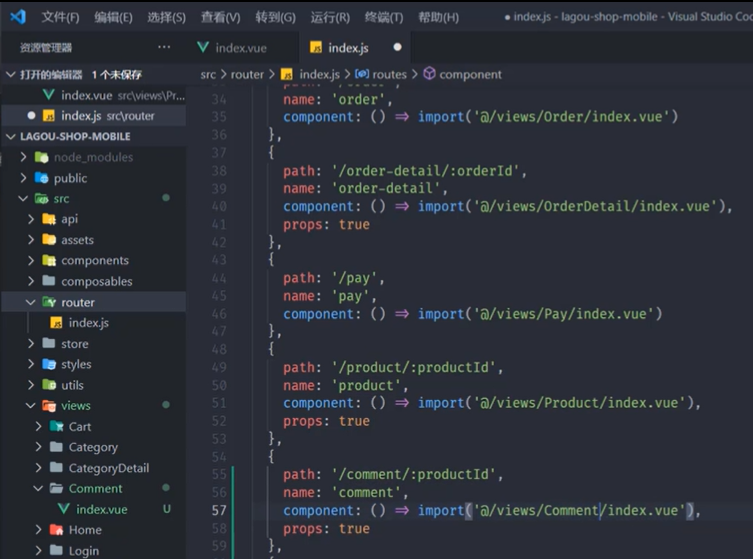Open the 查看(V) menu
The image size is (753, 559).
tap(220, 17)
